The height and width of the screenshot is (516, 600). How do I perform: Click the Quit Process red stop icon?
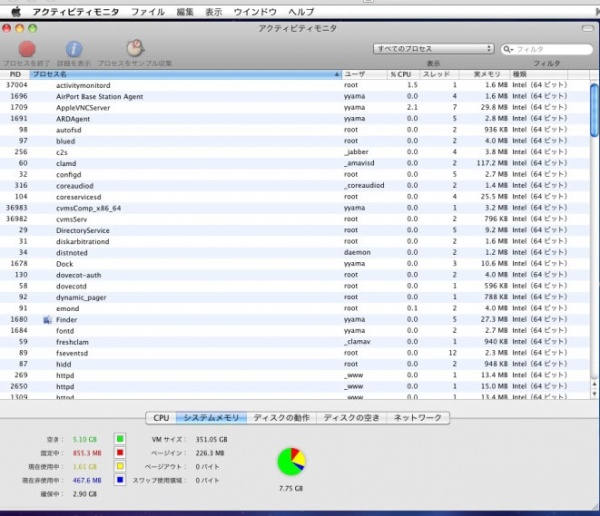pyautogui.click(x=27, y=49)
